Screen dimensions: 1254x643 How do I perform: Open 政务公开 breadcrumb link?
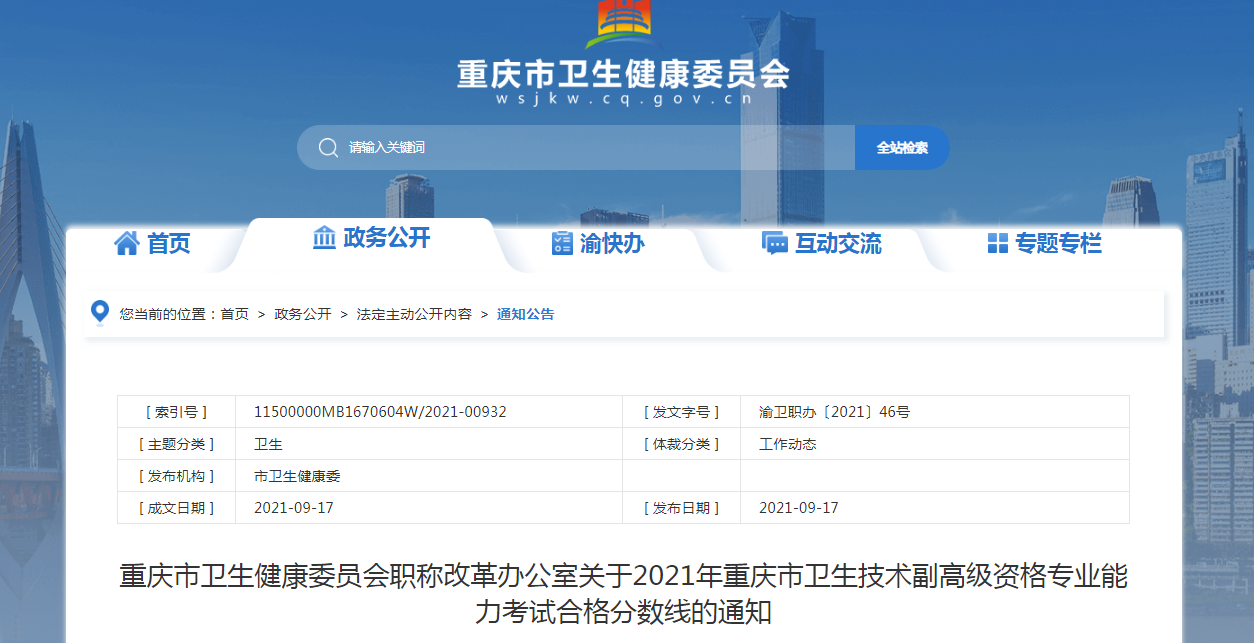click(303, 314)
